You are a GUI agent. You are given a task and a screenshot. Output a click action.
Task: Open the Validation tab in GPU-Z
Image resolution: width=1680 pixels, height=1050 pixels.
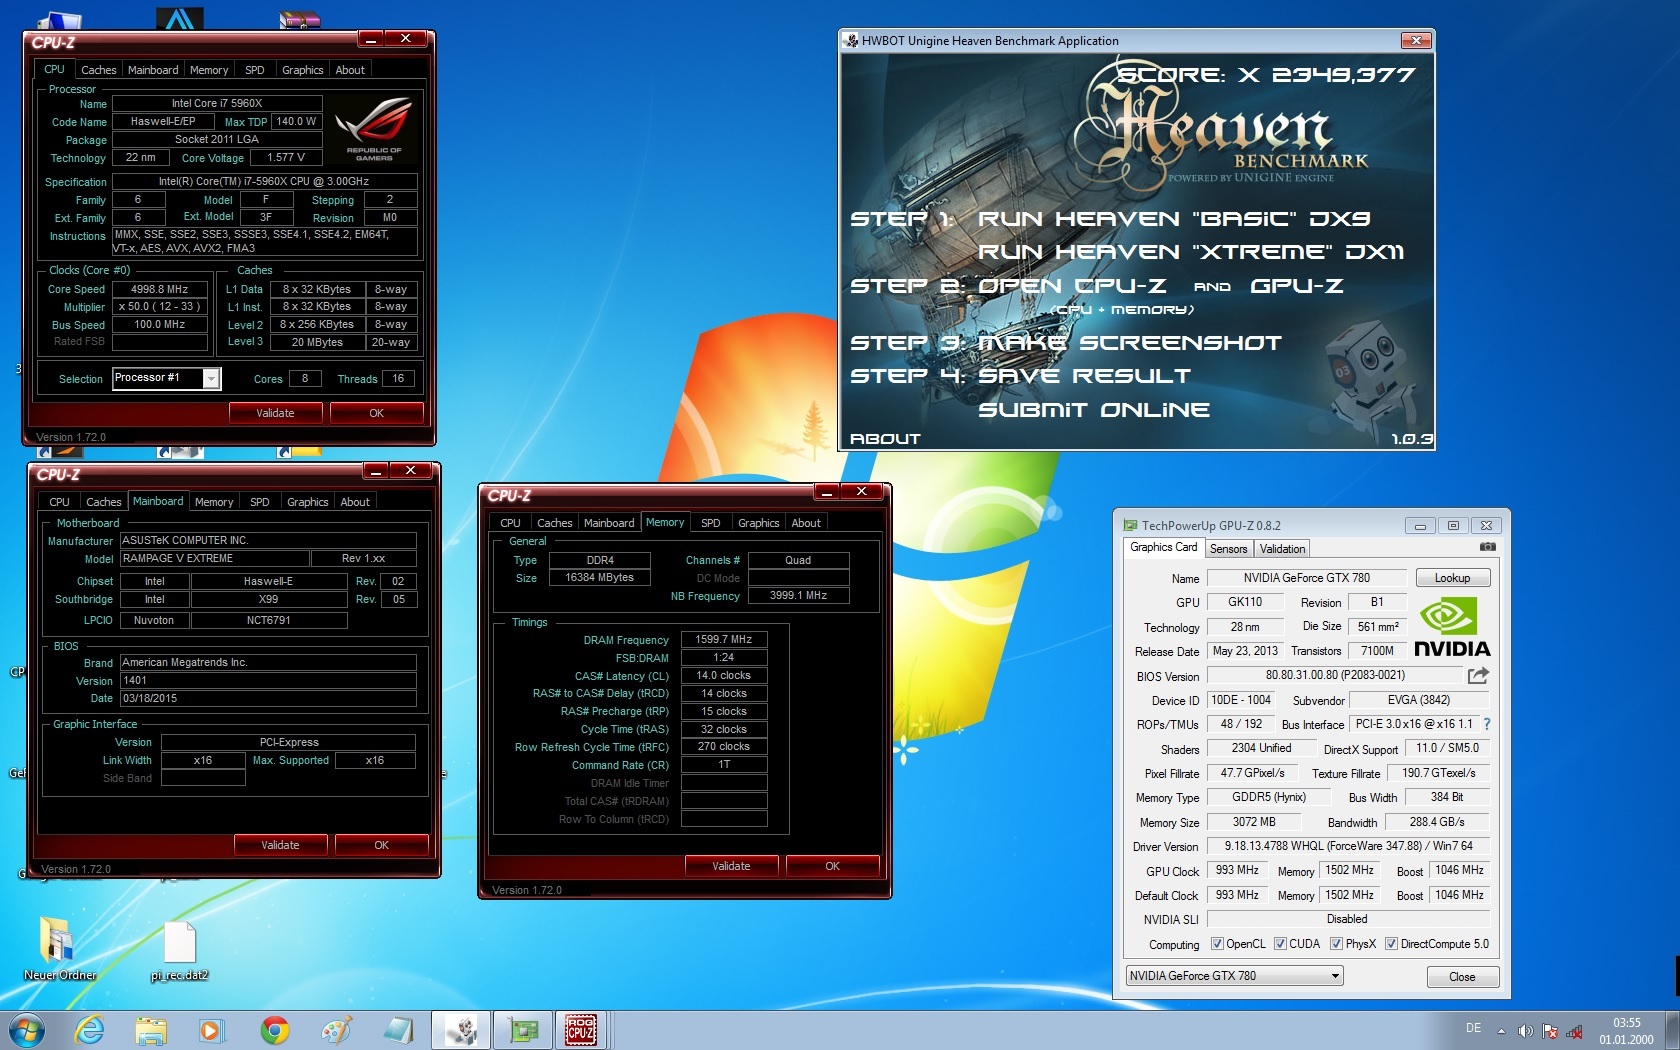pyautogui.click(x=1282, y=549)
